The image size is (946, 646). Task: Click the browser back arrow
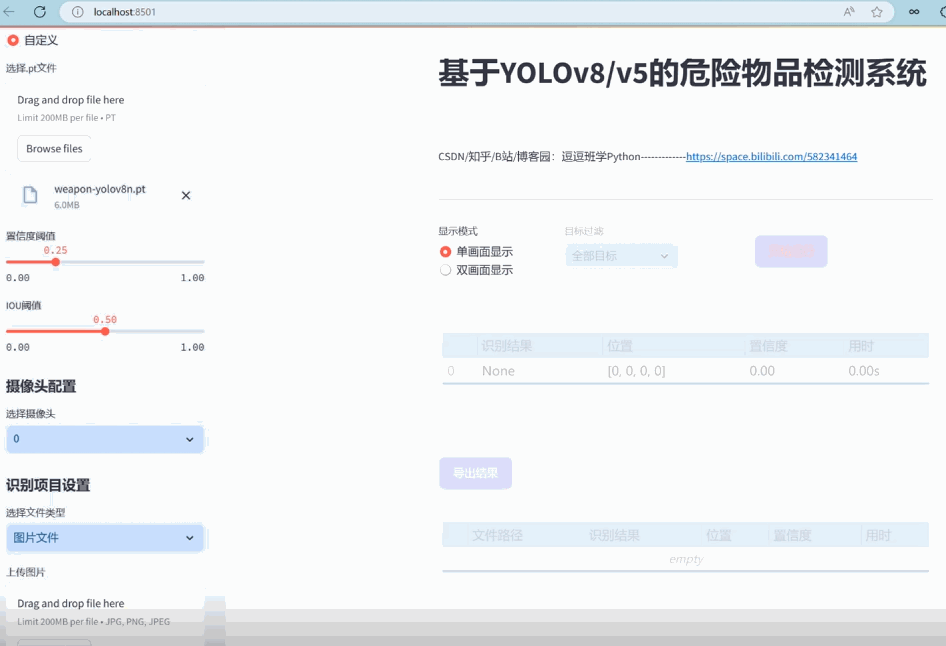point(8,11)
